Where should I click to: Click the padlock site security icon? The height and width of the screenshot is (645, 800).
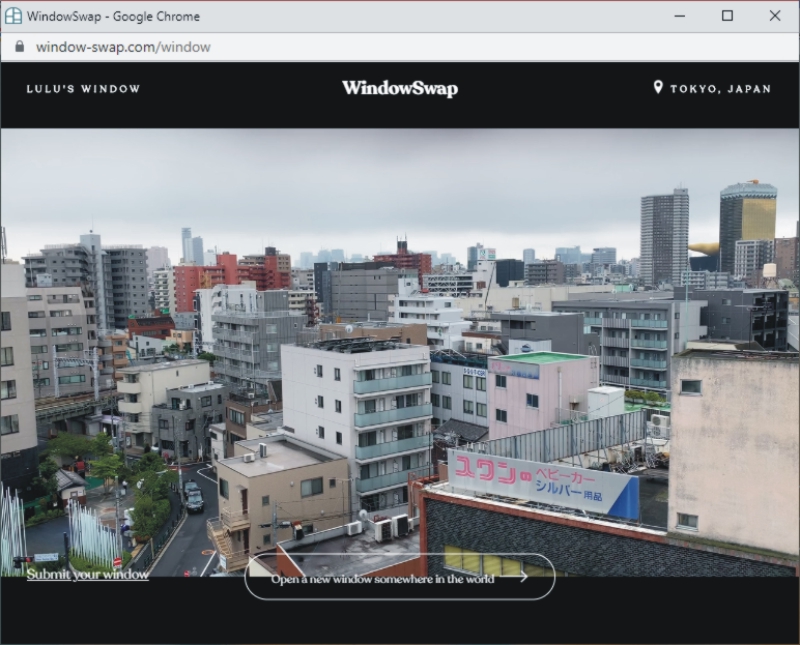coord(18,47)
